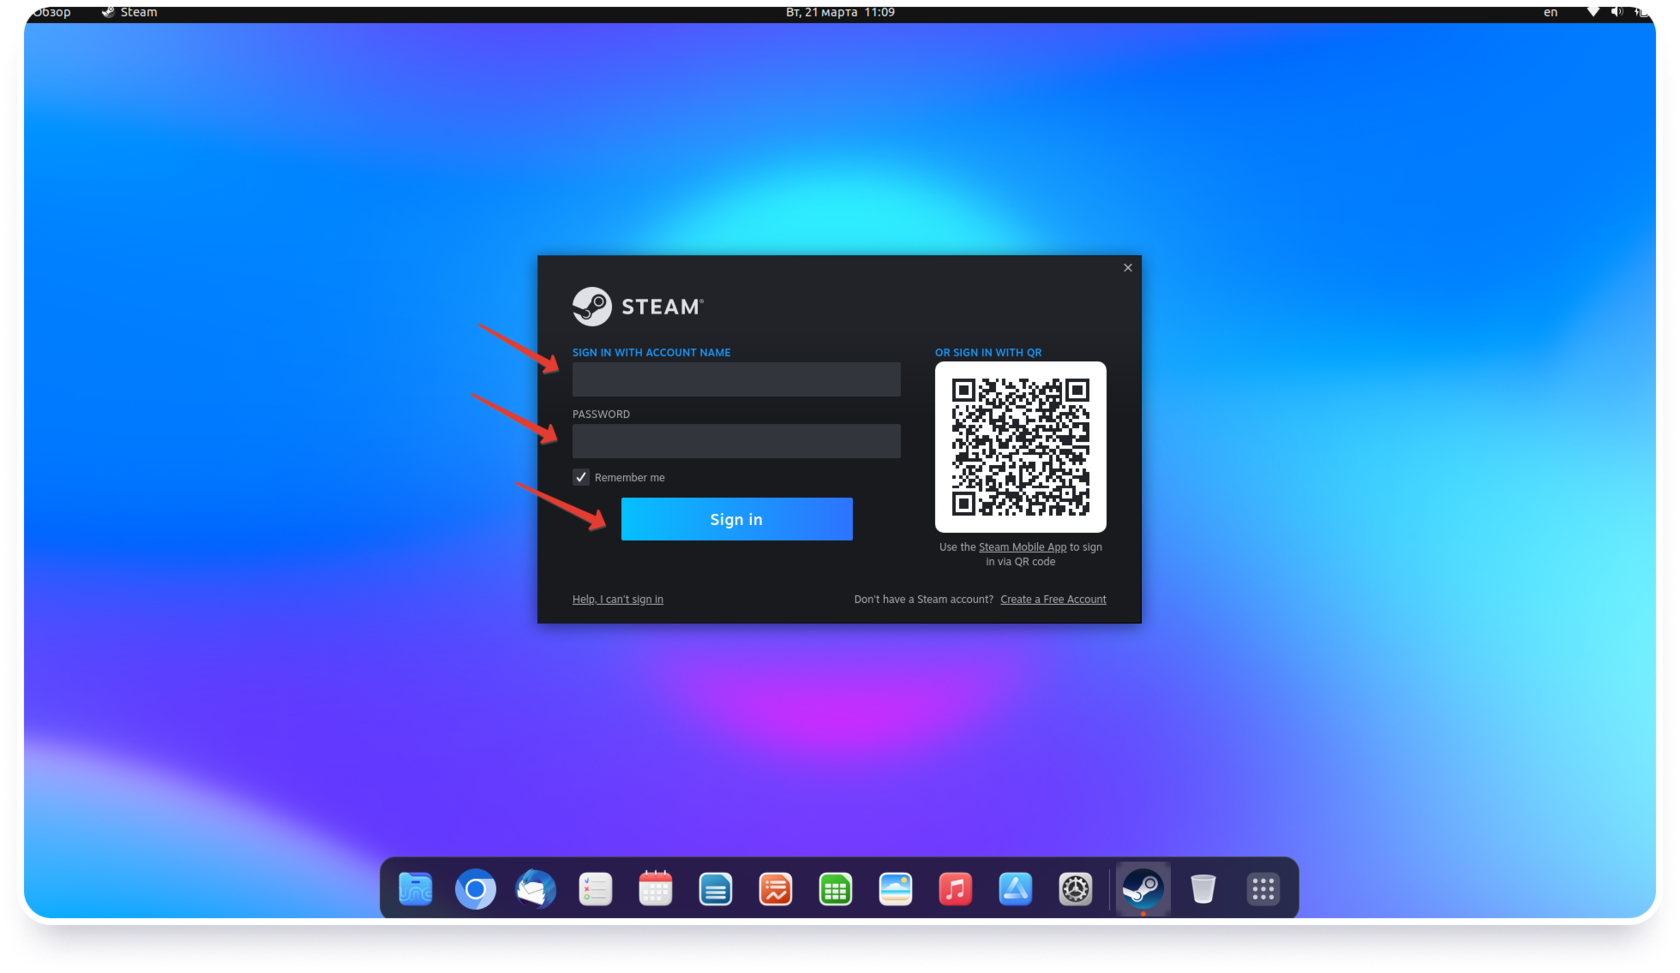This screenshot has width=1680, height=973.
Task: Open the green spreadsheet app in dock
Action: tap(835, 889)
